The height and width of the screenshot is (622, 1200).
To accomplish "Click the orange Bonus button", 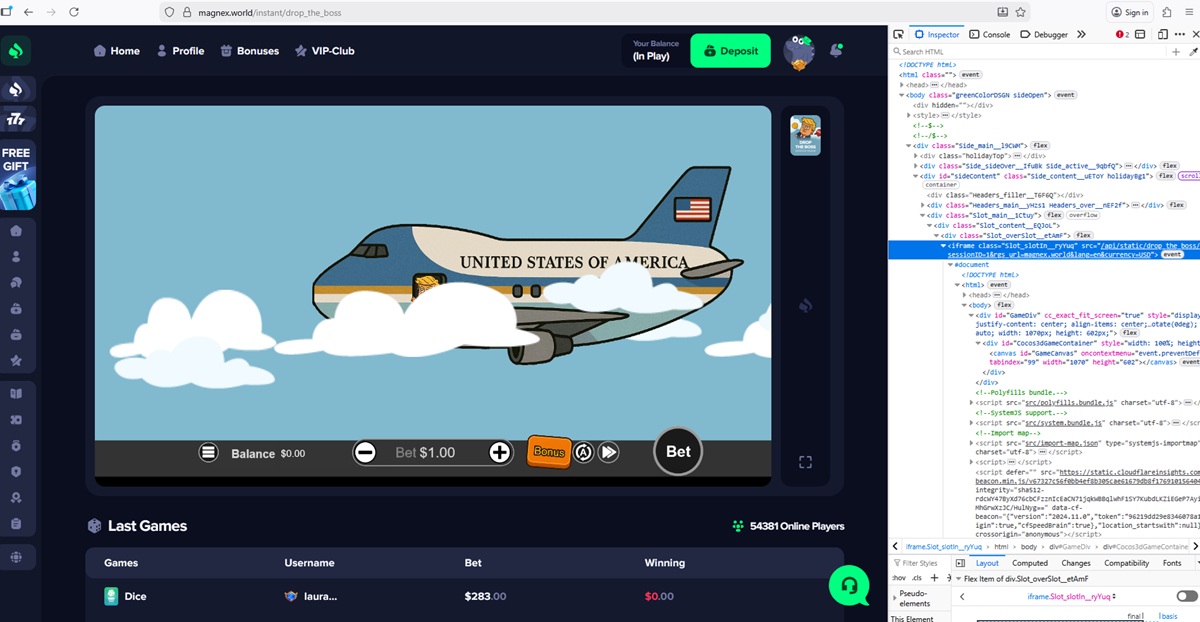I will coord(548,452).
